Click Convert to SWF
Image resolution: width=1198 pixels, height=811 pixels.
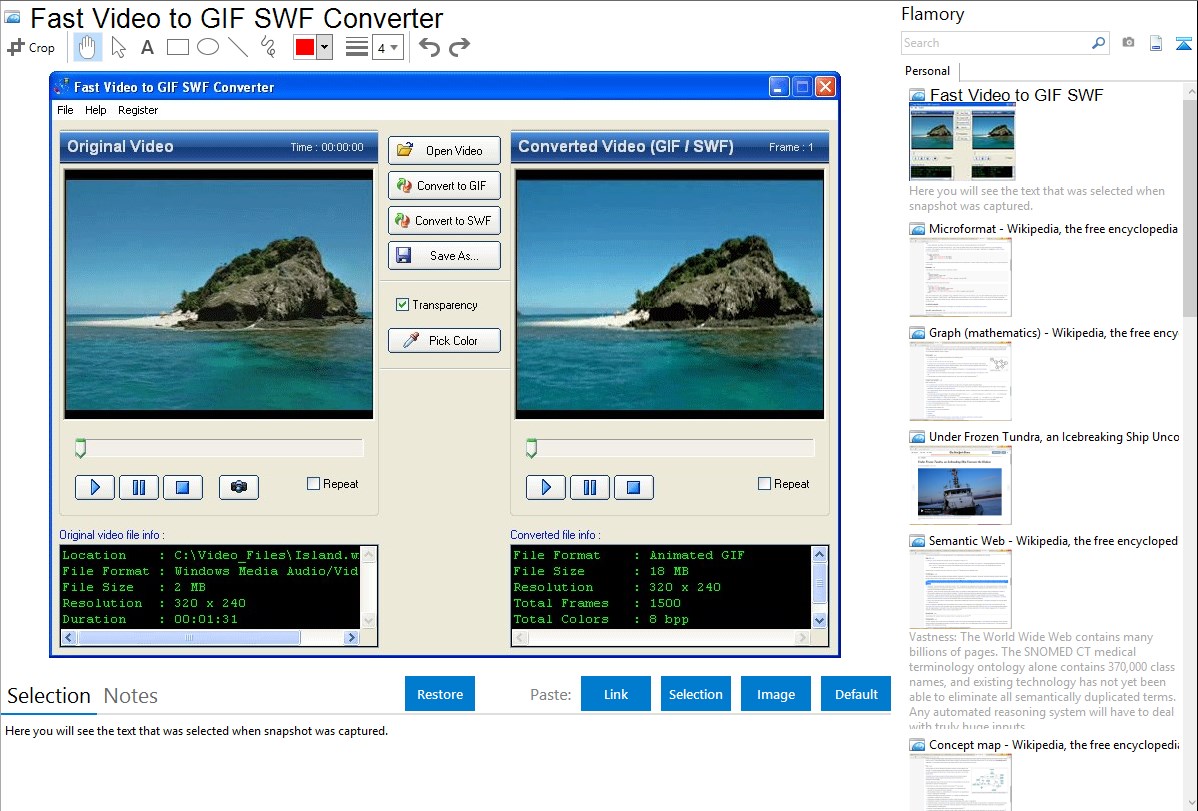point(444,221)
